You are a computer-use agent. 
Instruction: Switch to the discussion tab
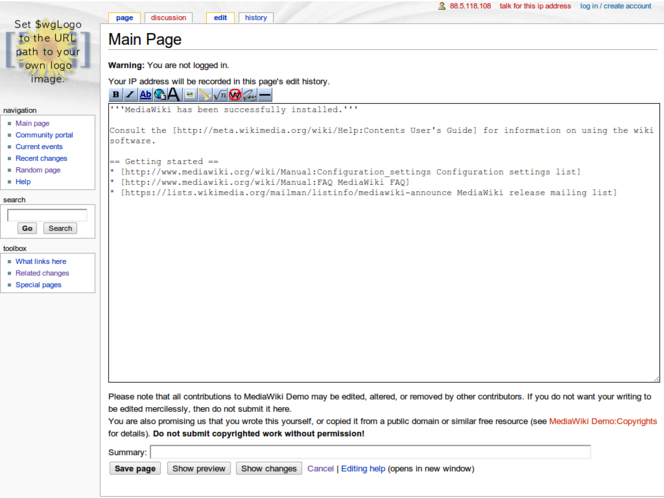tap(168, 18)
